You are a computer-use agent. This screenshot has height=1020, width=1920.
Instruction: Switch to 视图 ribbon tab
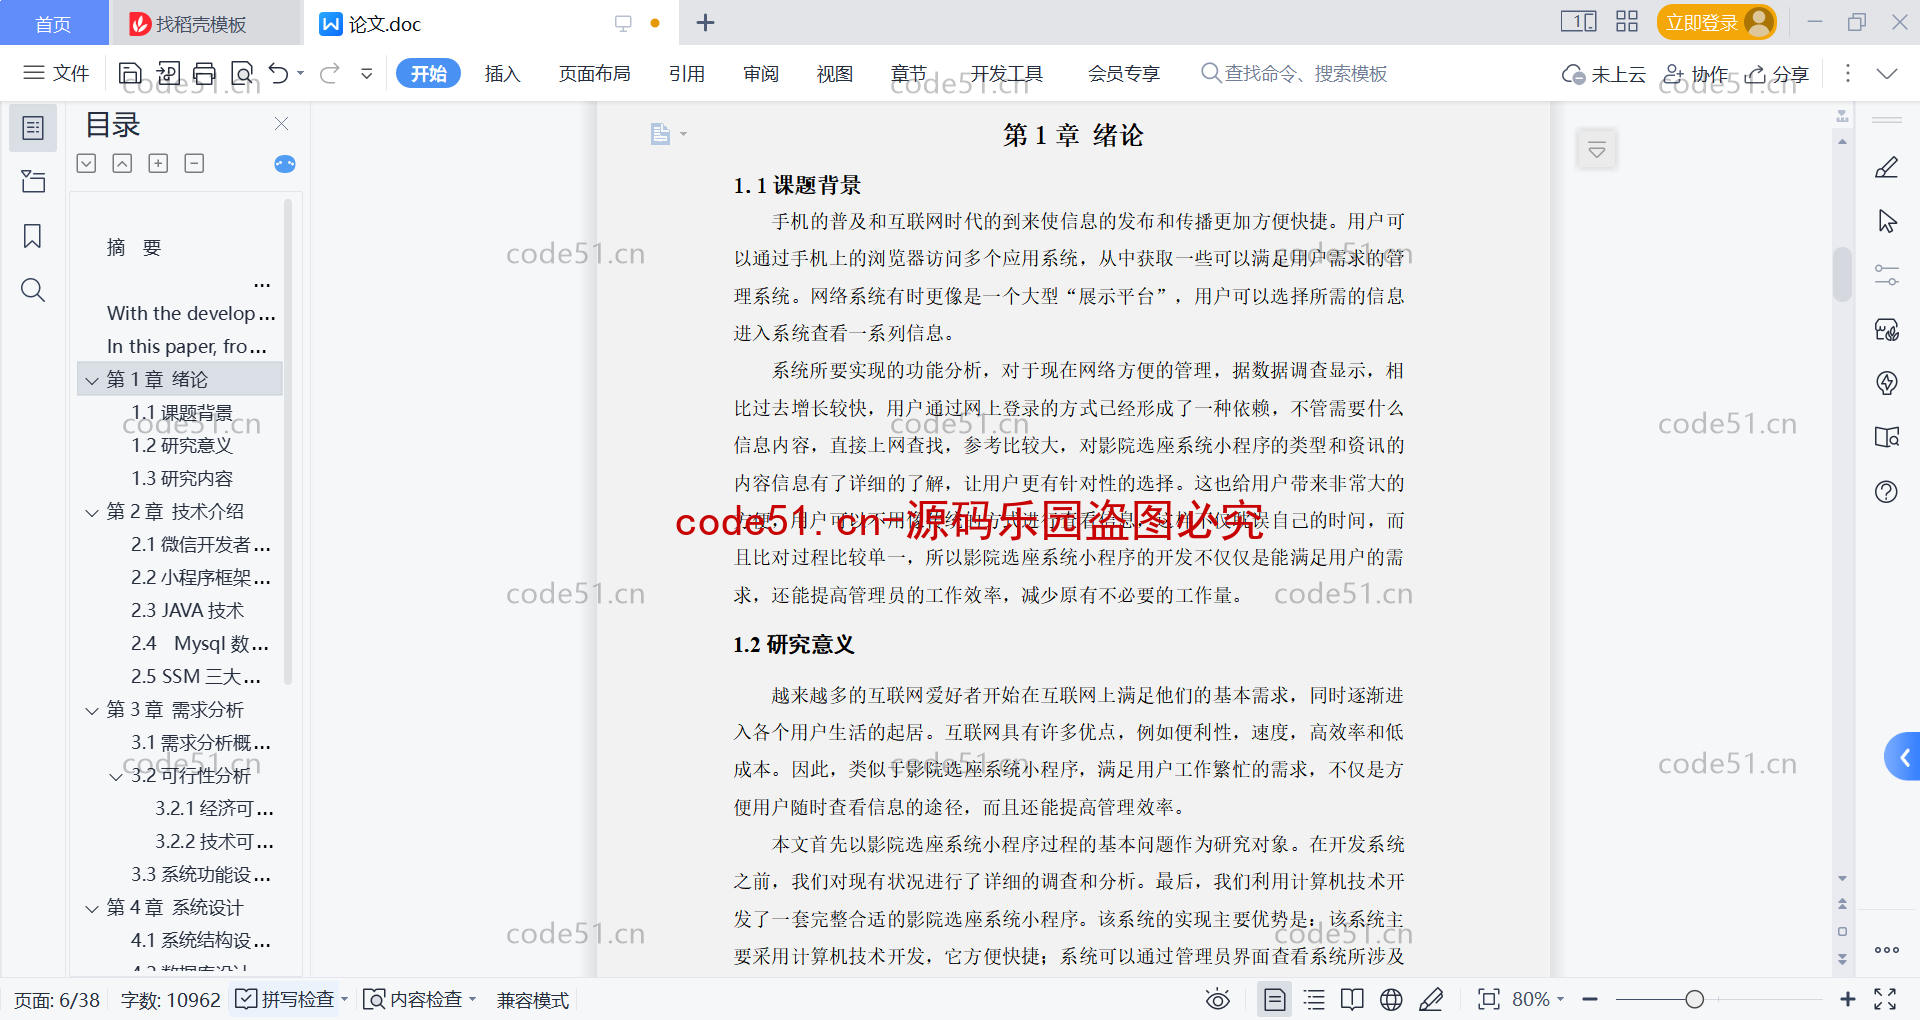(x=835, y=74)
